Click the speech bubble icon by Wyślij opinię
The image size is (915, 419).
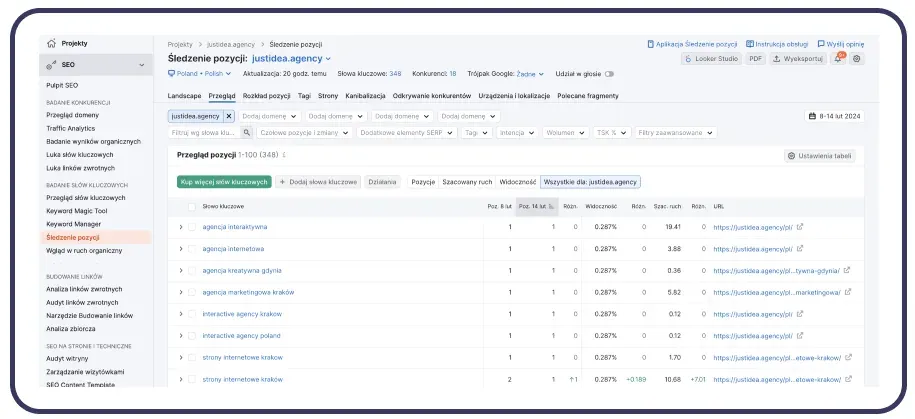pyautogui.click(x=821, y=44)
